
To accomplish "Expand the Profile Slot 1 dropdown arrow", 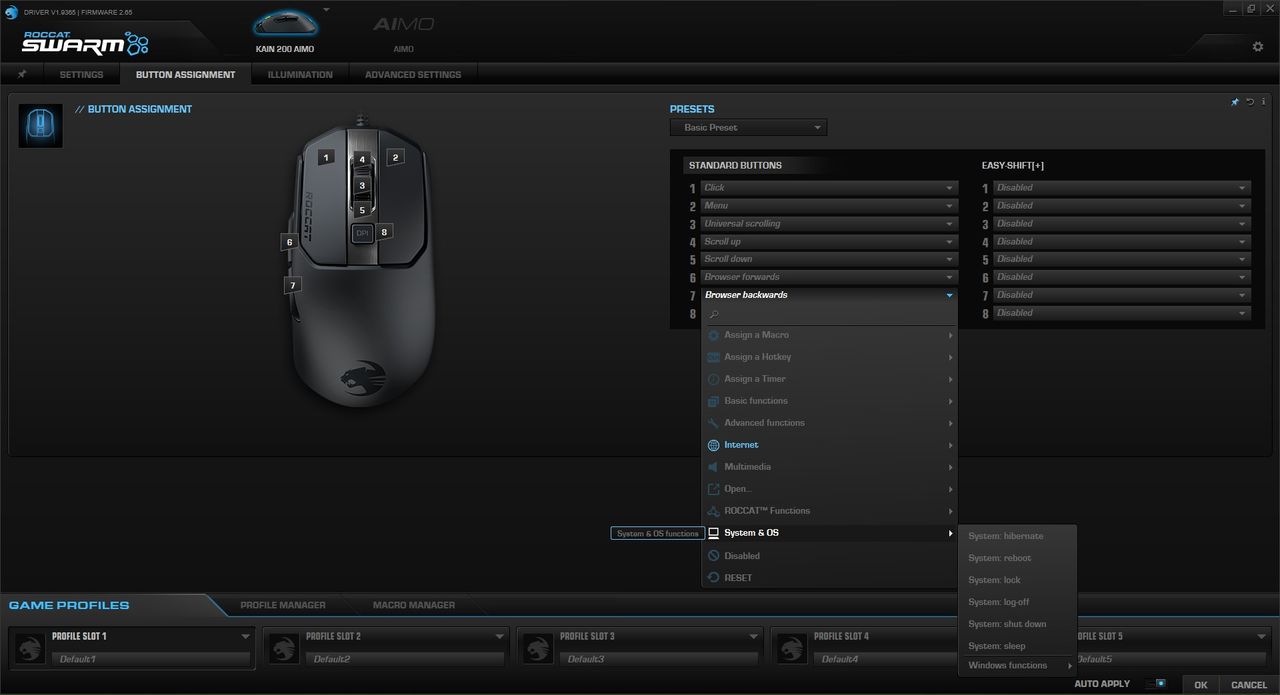I will pos(246,636).
